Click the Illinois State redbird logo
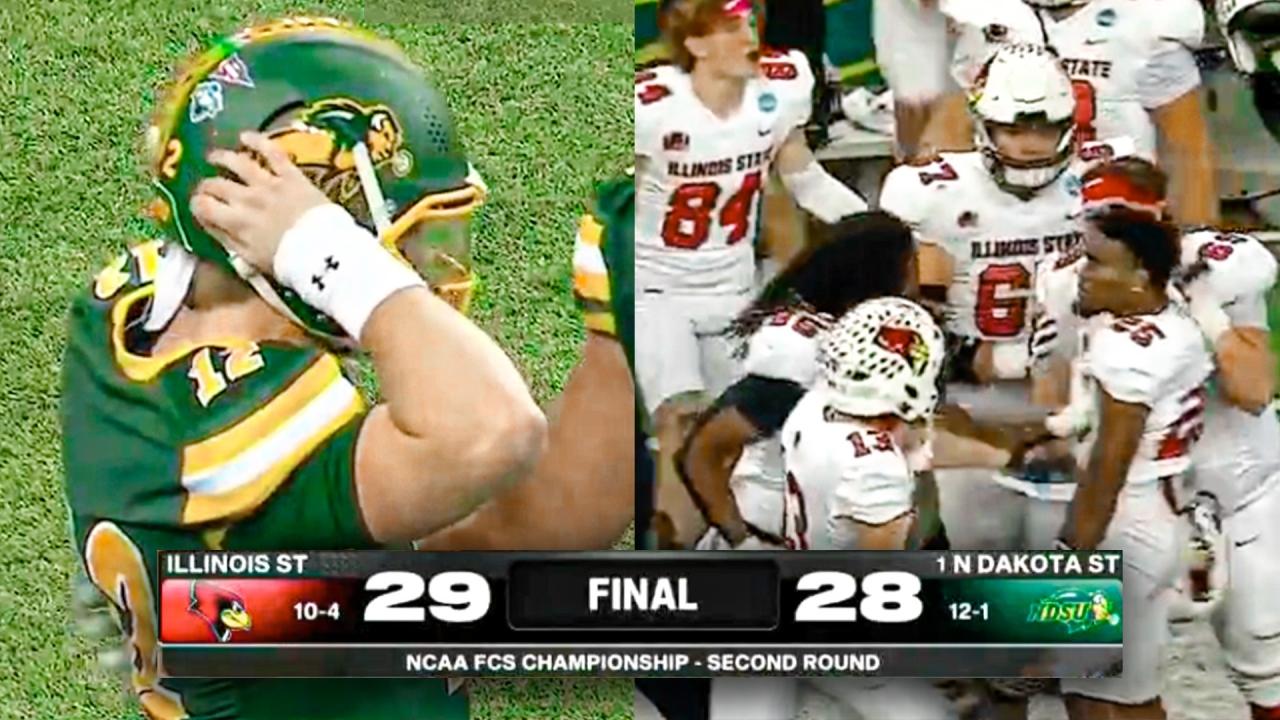Viewport: 1280px width, 720px height. (220, 611)
